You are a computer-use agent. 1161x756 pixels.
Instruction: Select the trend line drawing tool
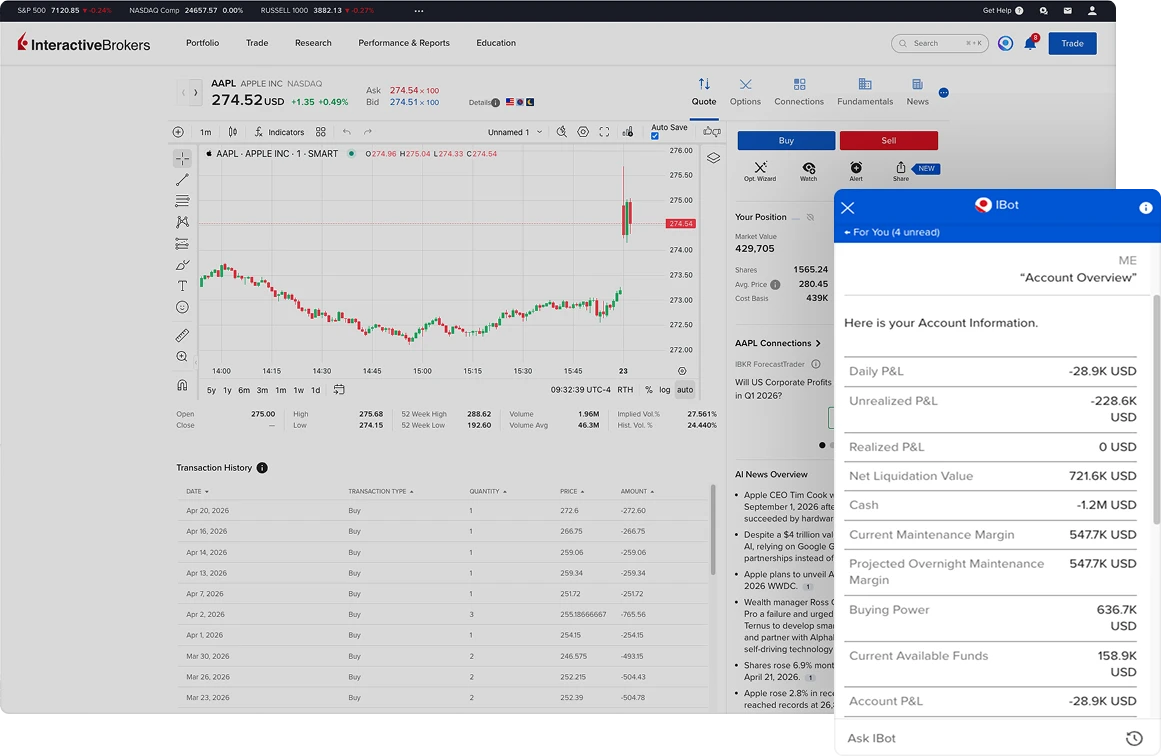click(x=182, y=180)
